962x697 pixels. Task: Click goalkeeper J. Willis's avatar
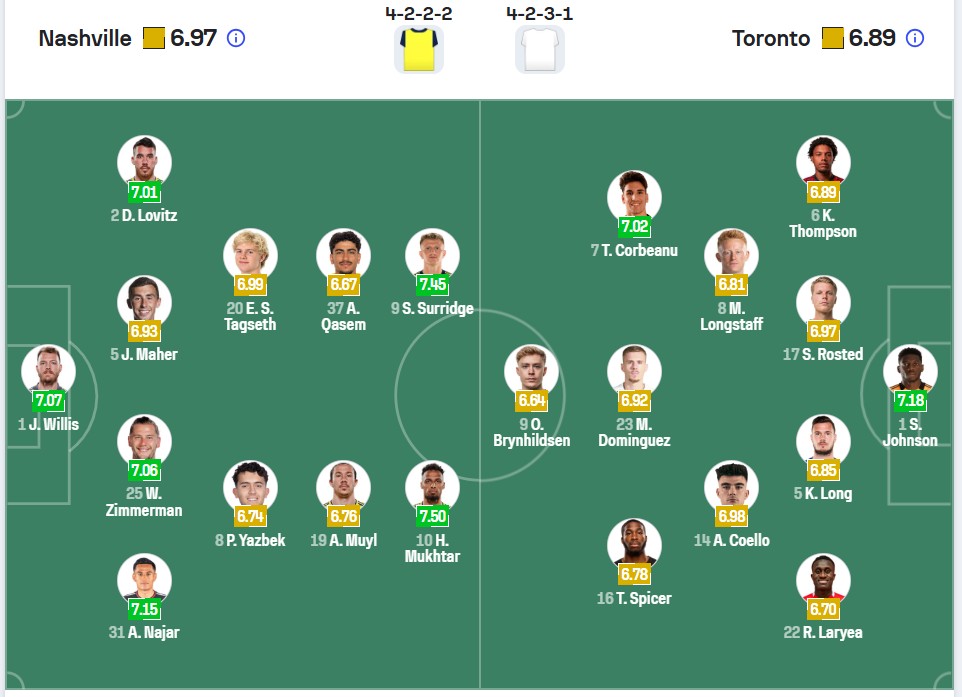48,372
